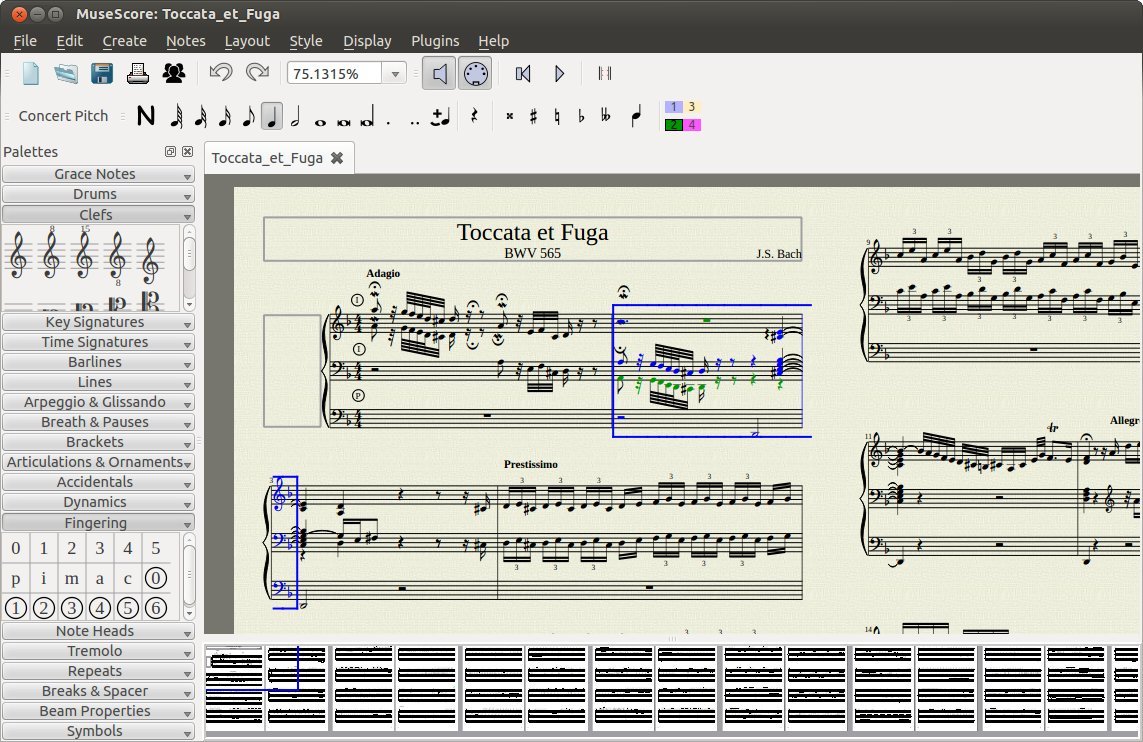
Task: Collapse the Clefs palette
Action: click(x=98, y=213)
